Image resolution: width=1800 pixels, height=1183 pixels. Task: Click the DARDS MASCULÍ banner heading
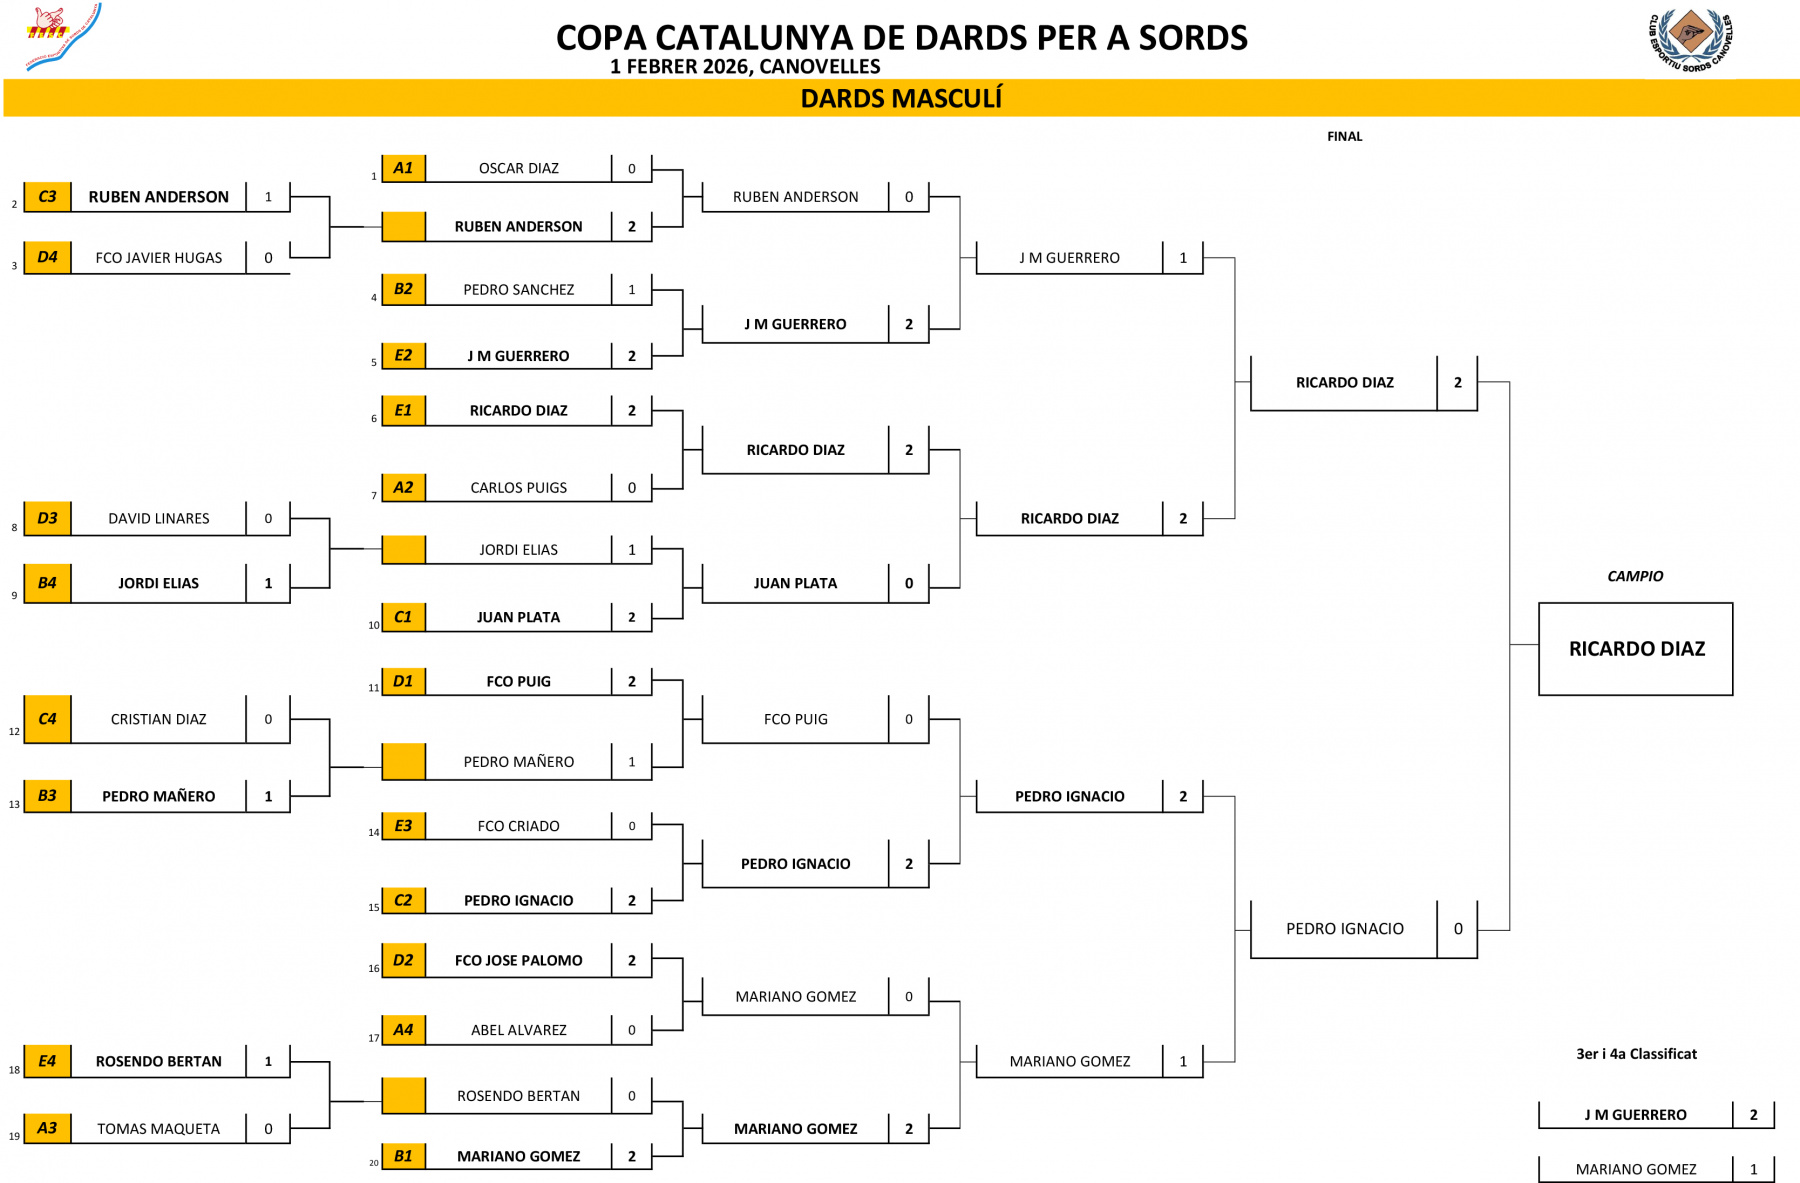(901, 99)
